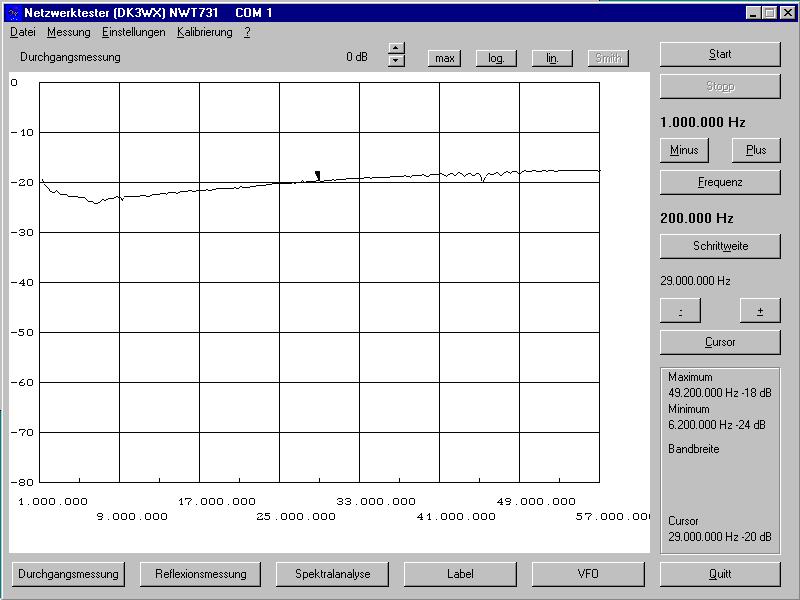Click the Start measurement button
800x600 pixels.
pyautogui.click(x=719, y=54)
